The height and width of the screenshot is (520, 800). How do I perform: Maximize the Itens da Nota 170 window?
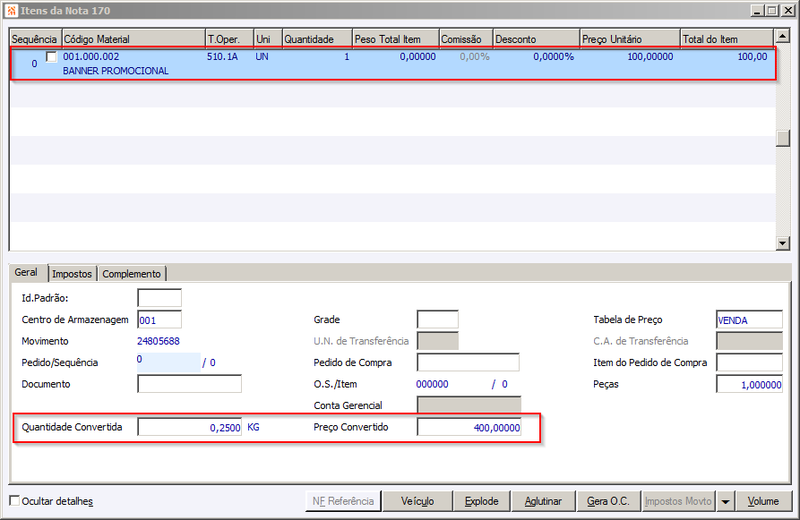click(x=772, y=10)
